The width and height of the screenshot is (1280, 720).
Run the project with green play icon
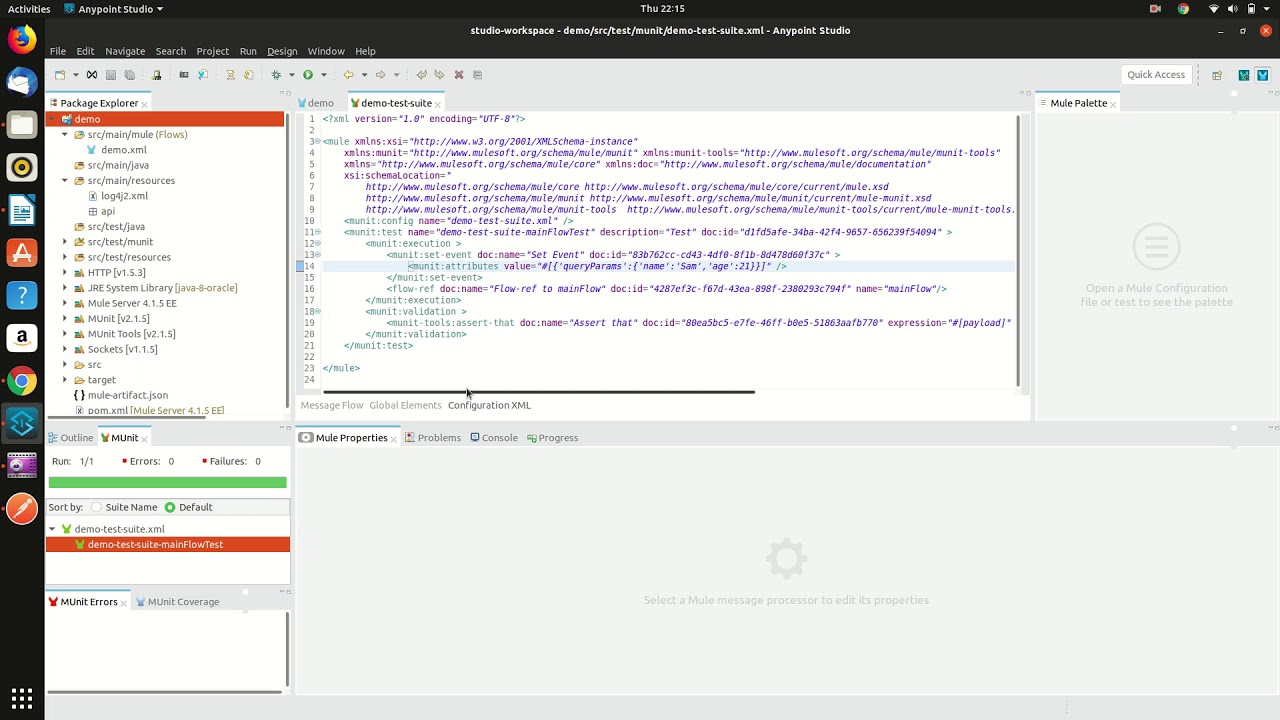(x=308, y=75)
